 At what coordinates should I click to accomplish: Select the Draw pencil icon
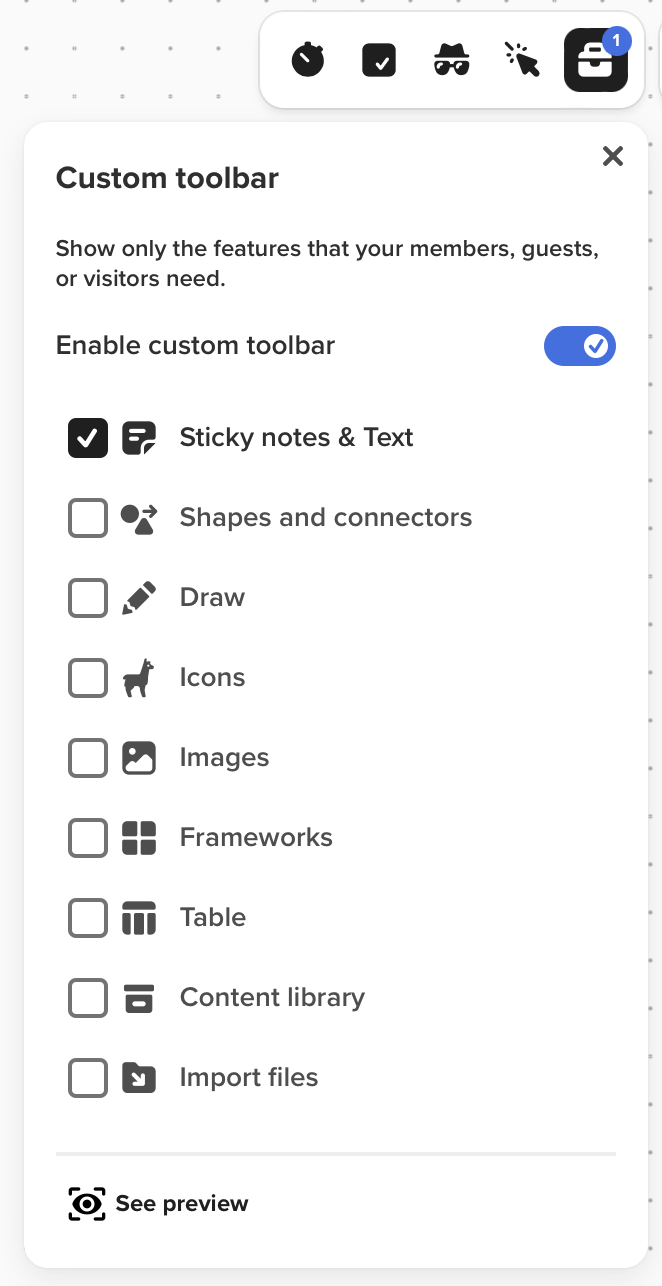click(140, 597)
